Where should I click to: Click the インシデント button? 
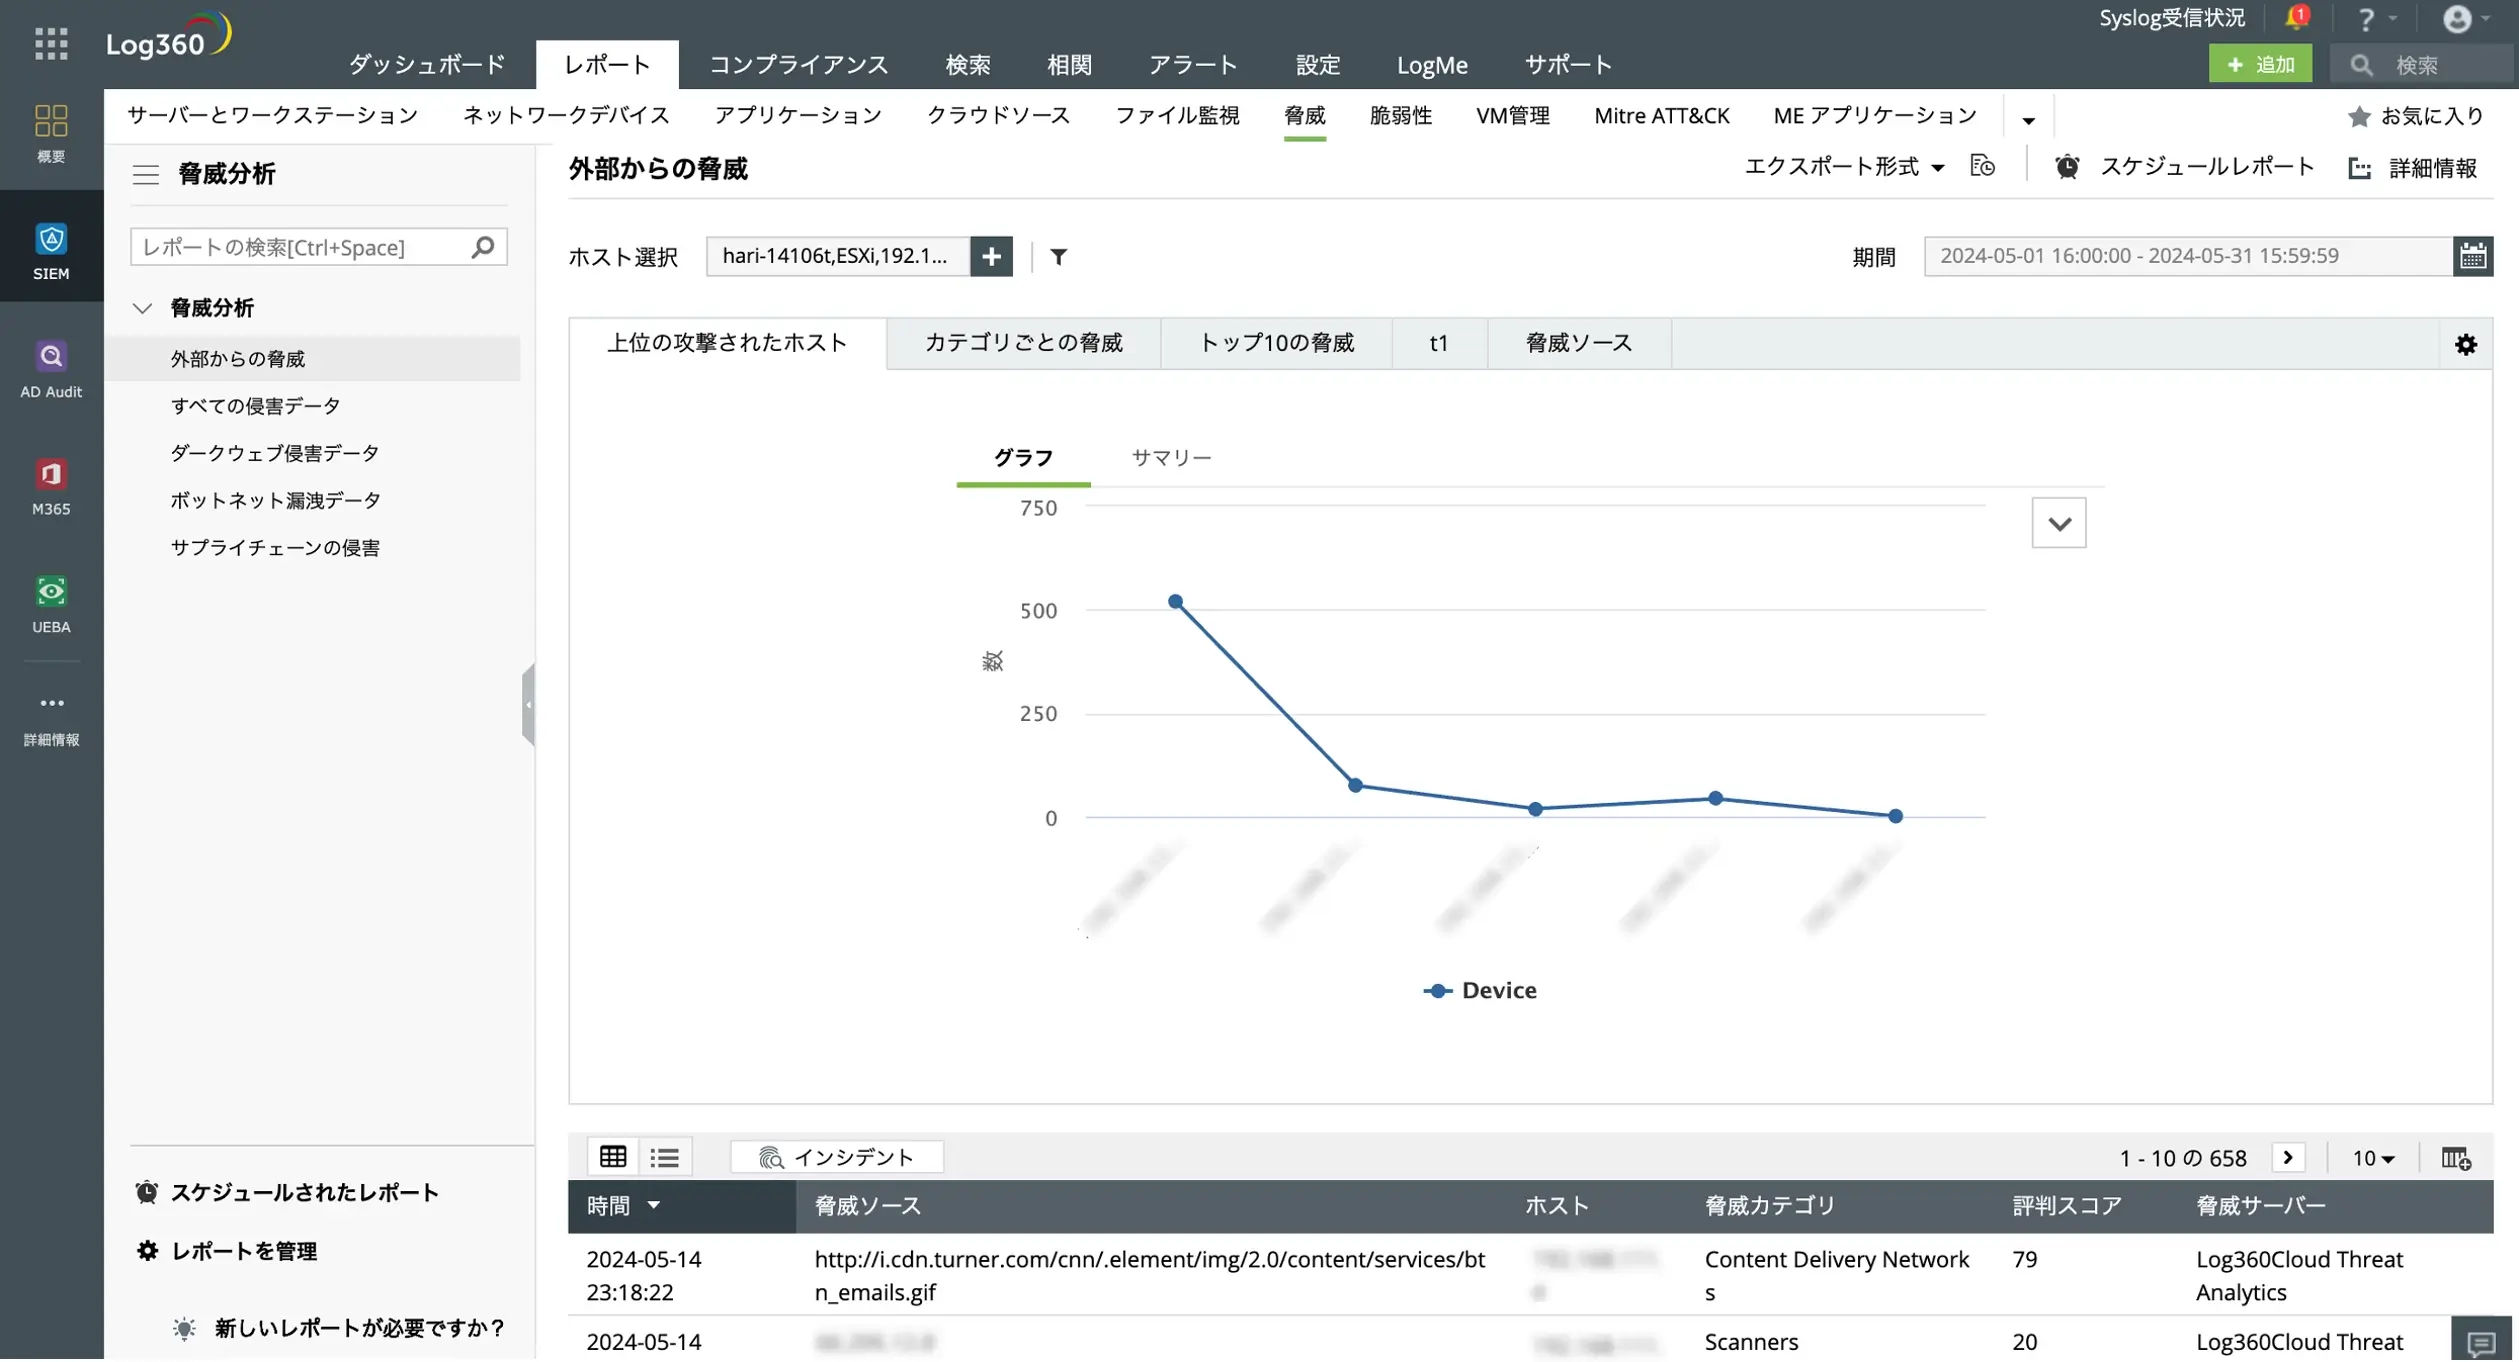837,1157
